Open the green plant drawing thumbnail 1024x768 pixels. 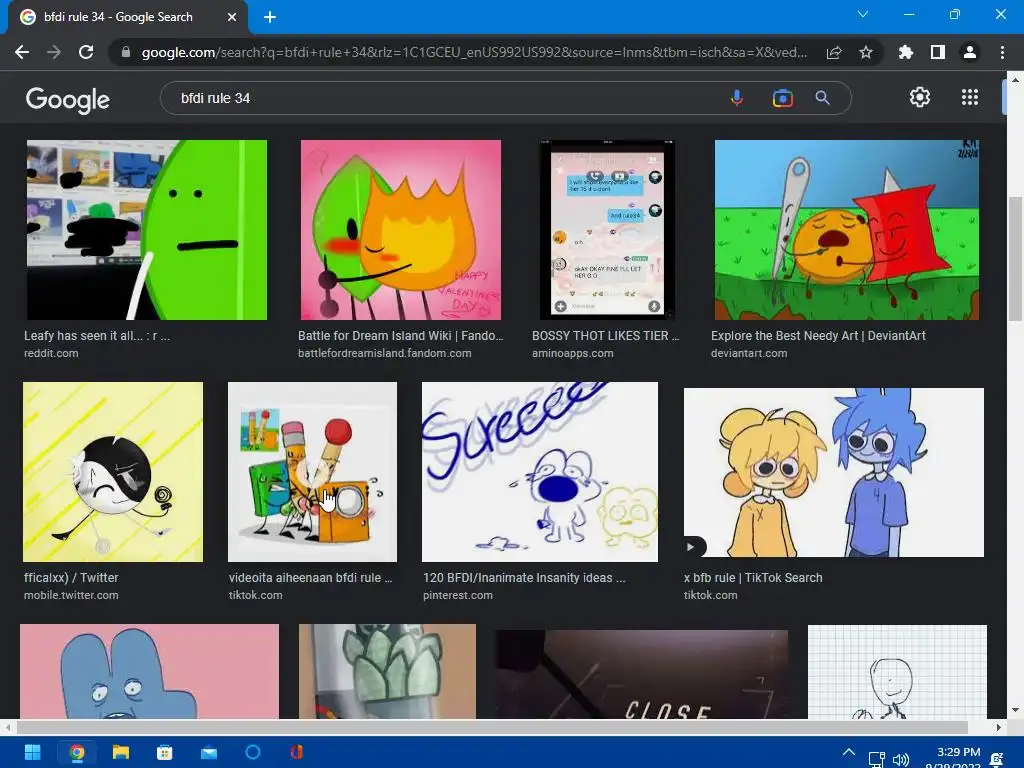387,671
